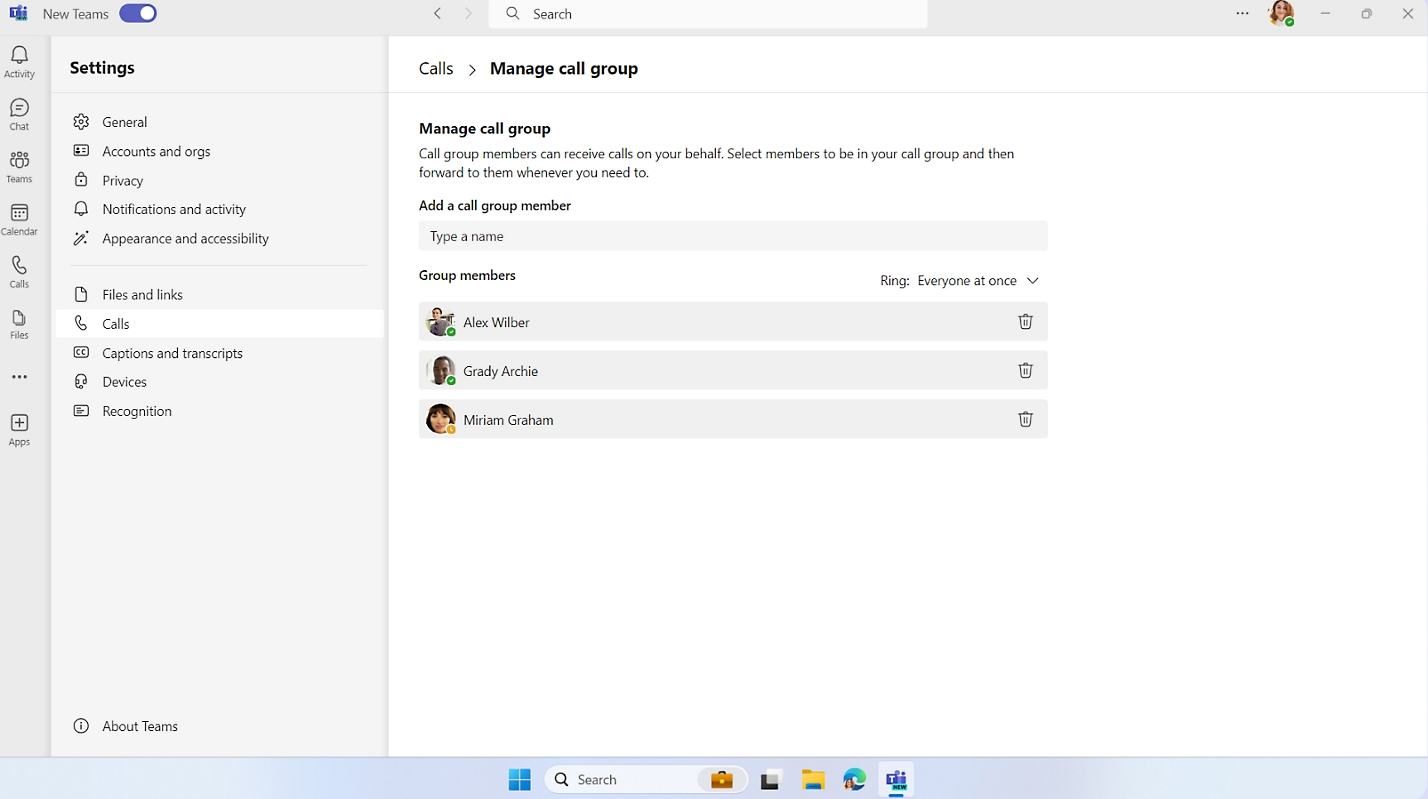Viewport: 1428px width, 799px height.
Task: Open the Windows Start menu
Action: click(520, 780)
